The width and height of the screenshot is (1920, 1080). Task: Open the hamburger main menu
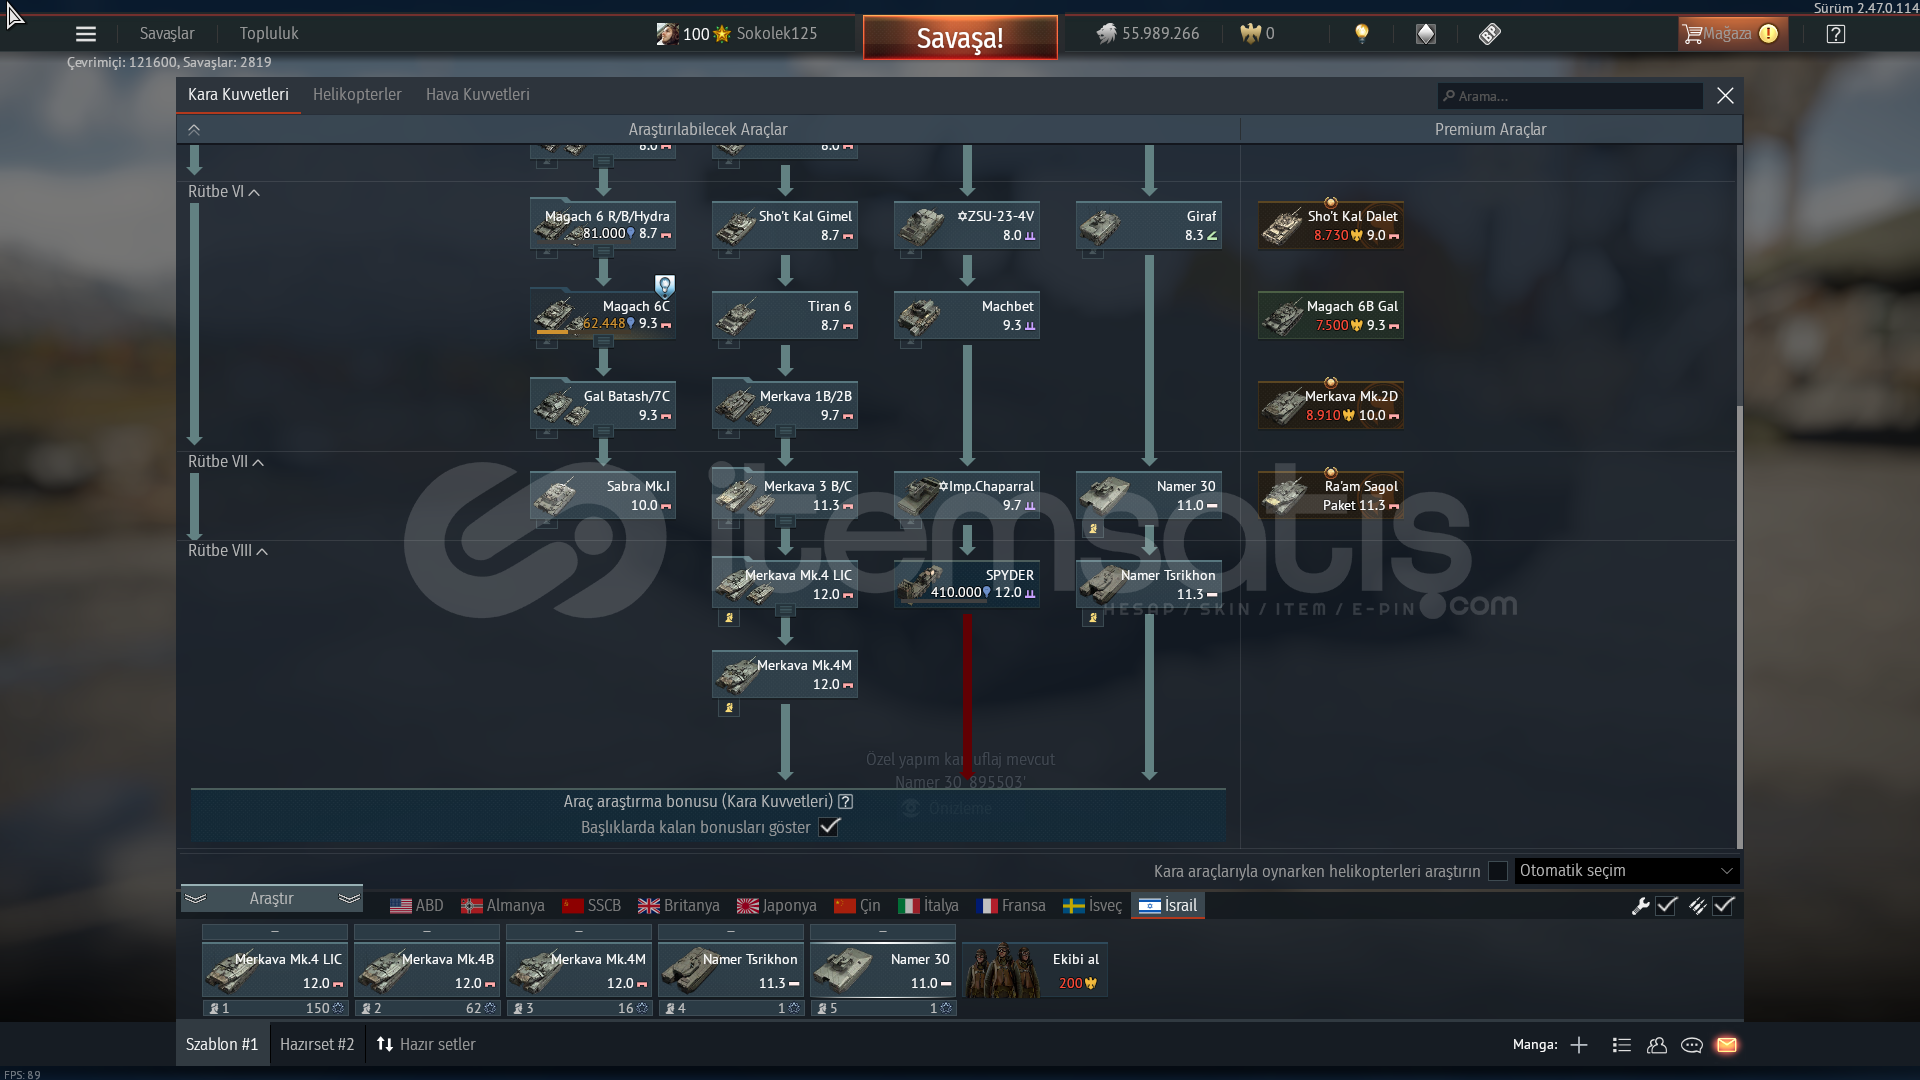click(x=86, y=34)
